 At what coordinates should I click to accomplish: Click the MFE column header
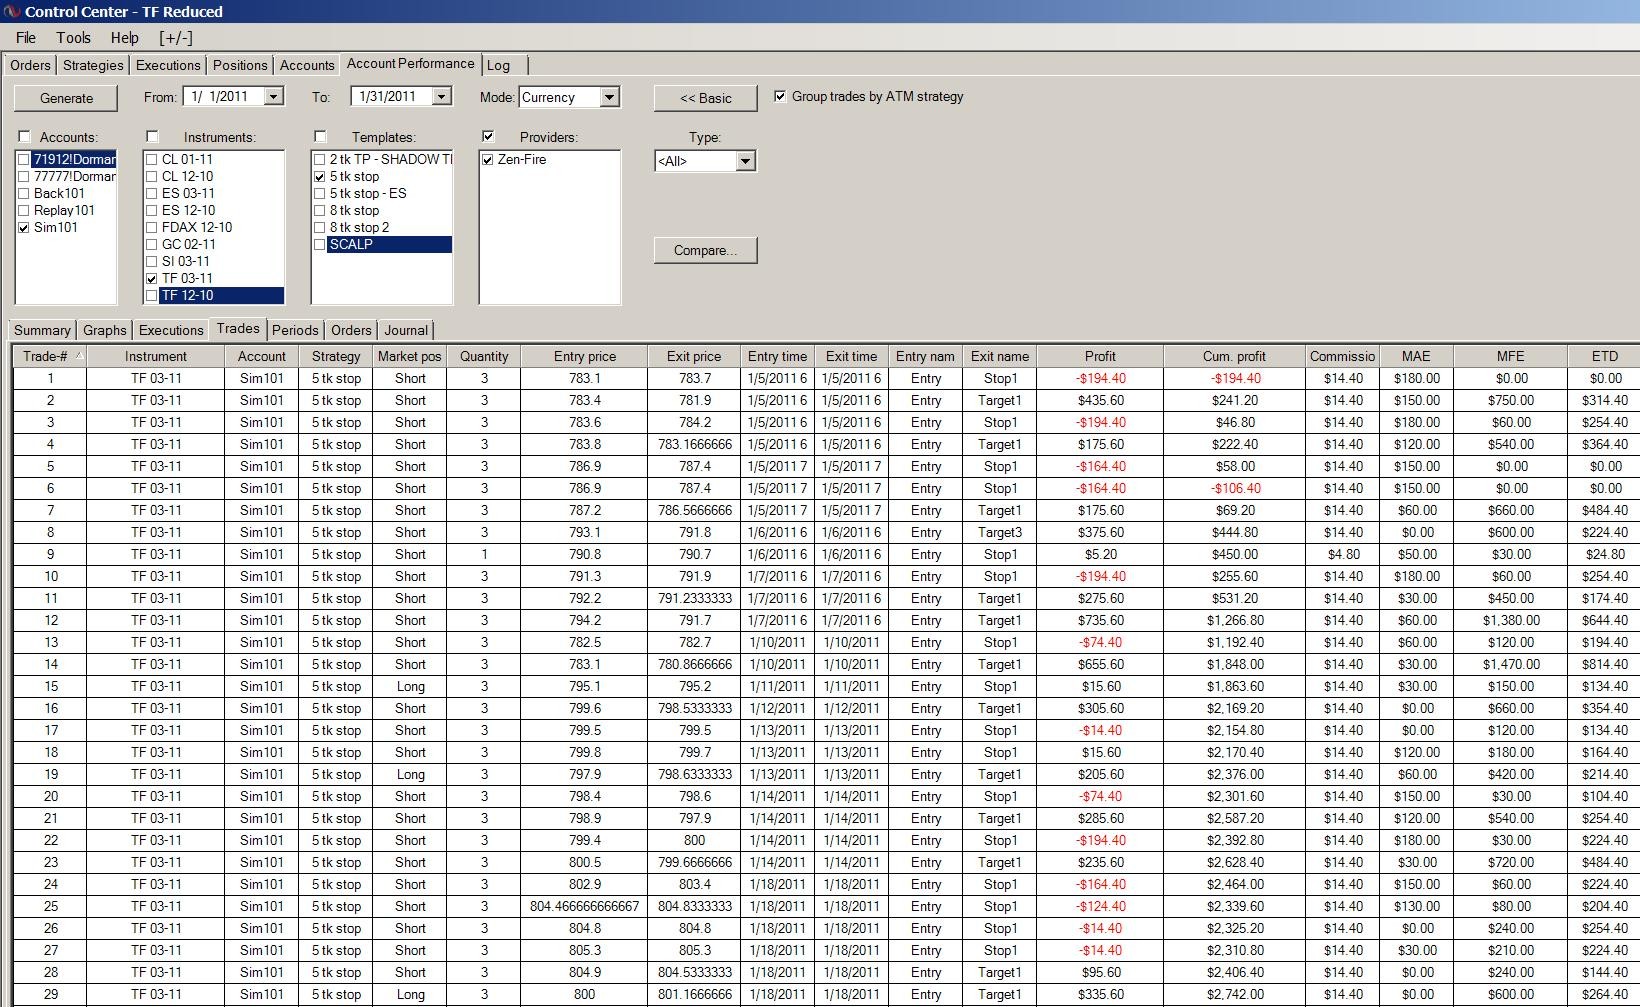click(1510, 356)
